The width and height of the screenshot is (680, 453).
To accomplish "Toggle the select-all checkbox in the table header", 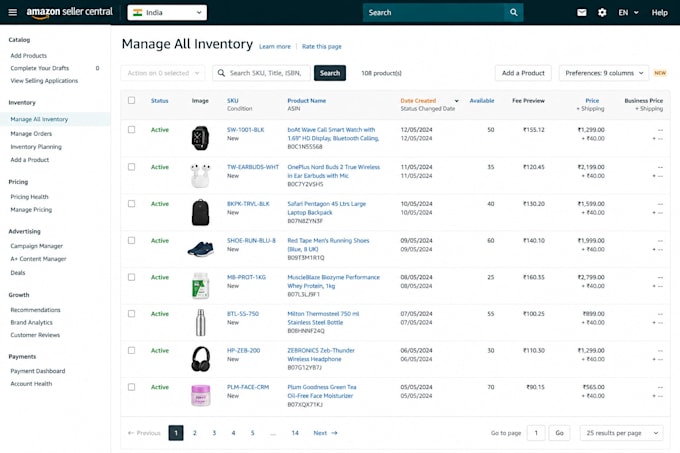I will pos(131,100).
